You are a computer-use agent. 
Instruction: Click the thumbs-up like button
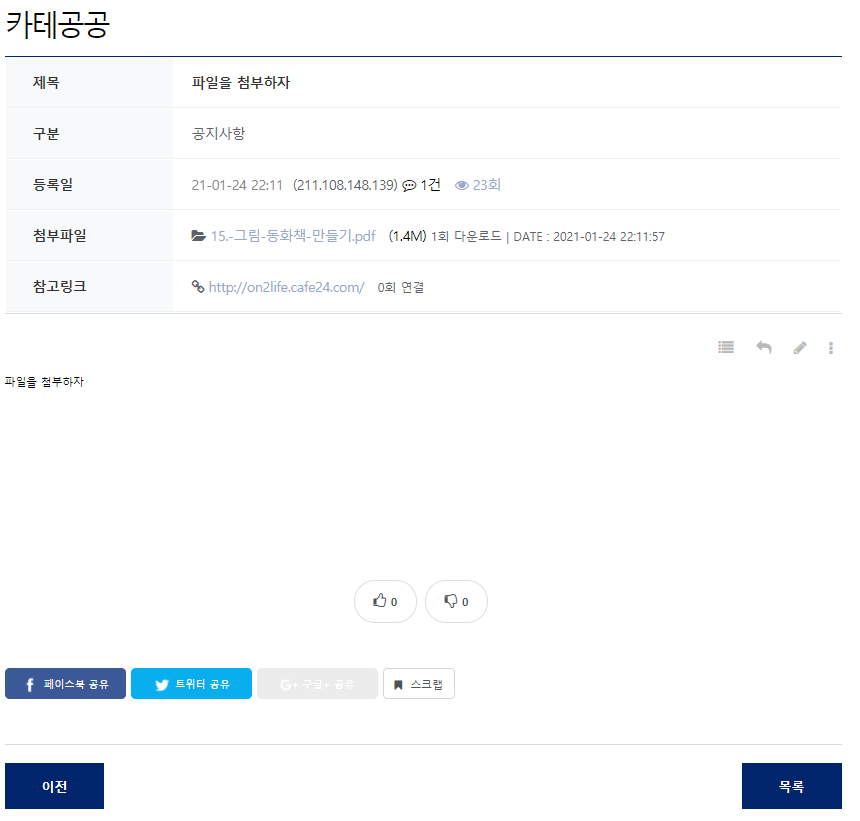point(385,601)
